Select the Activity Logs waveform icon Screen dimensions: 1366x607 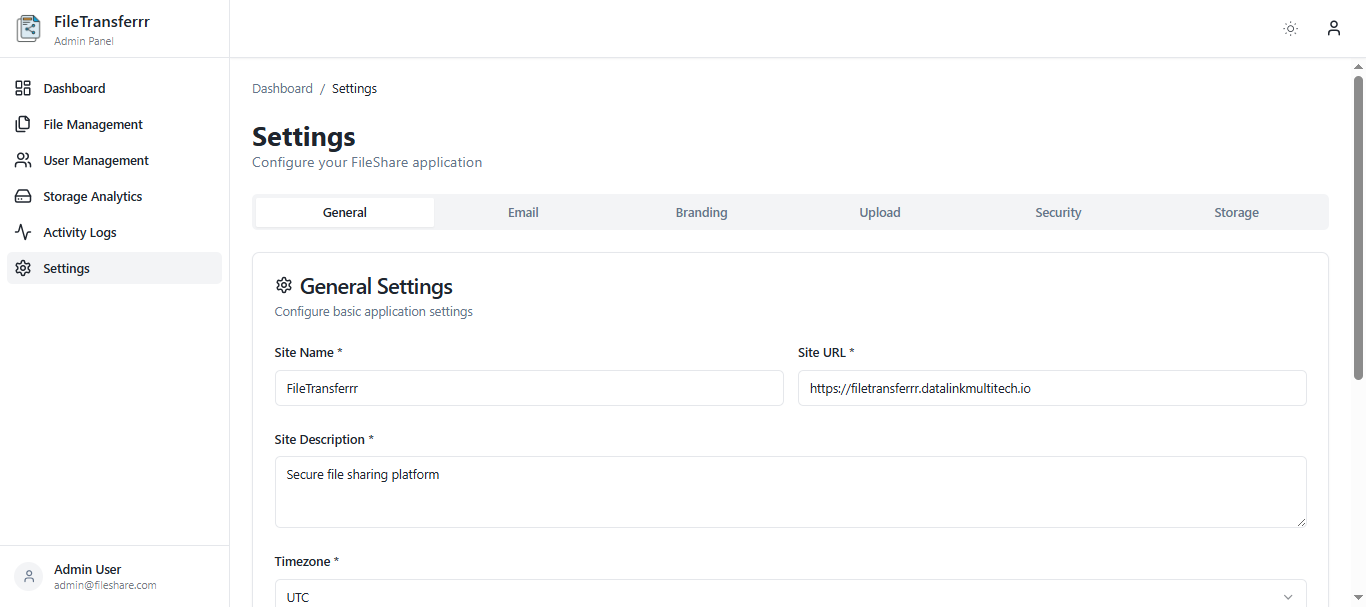coord(23,232)
